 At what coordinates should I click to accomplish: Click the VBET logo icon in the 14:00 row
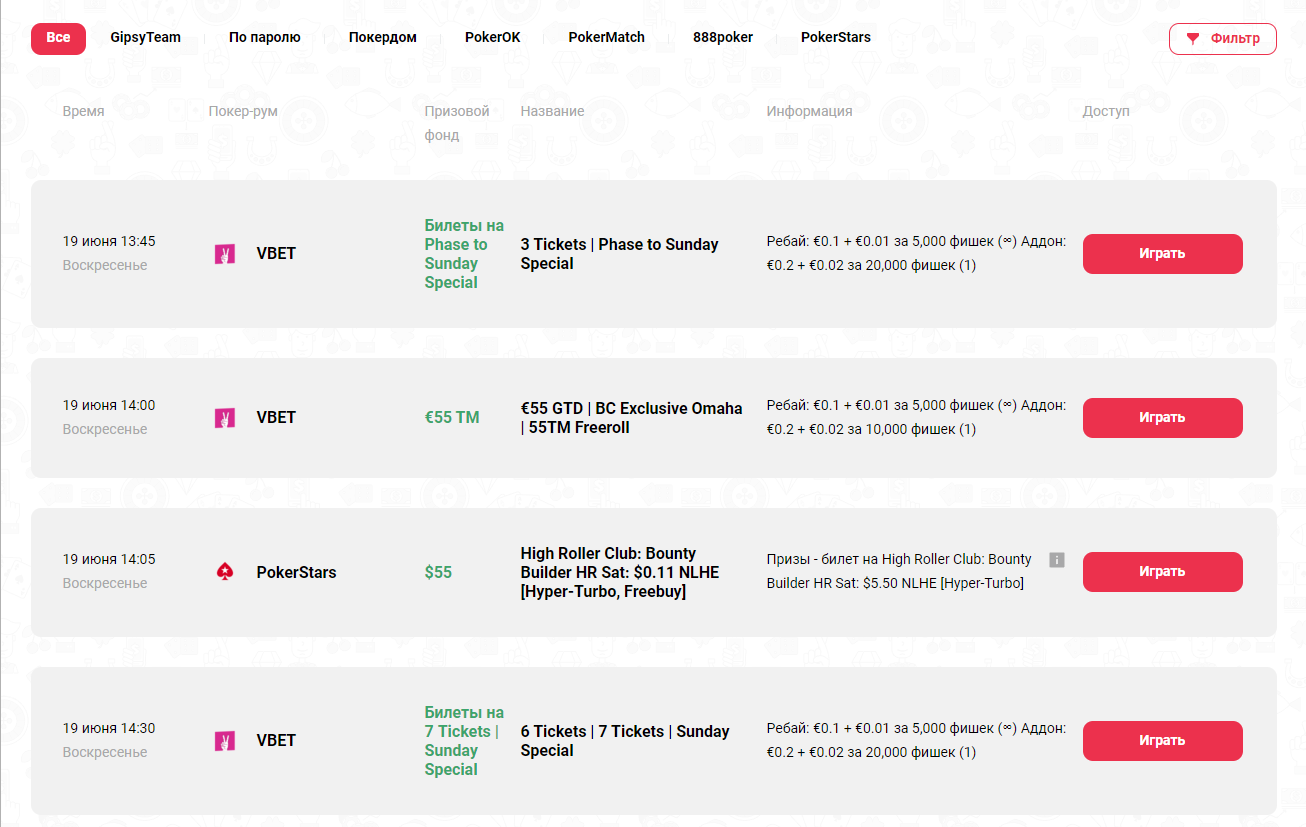click(225, 418)
